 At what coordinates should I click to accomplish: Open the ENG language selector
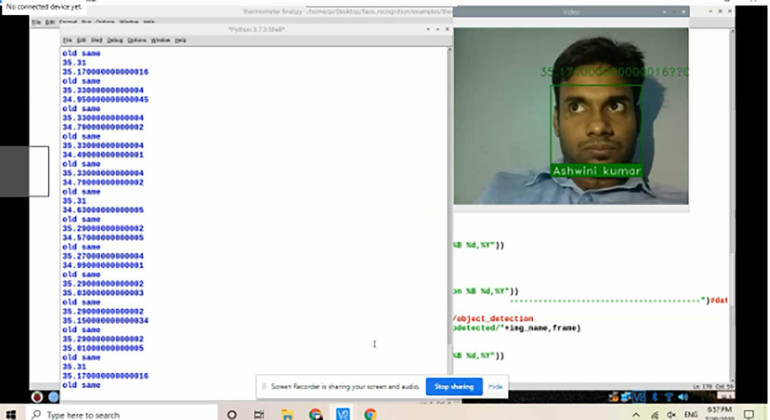690,413
